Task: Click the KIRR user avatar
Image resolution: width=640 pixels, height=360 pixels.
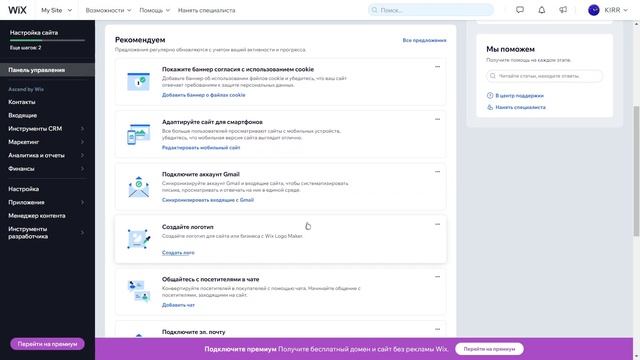Action: (593, 10)
